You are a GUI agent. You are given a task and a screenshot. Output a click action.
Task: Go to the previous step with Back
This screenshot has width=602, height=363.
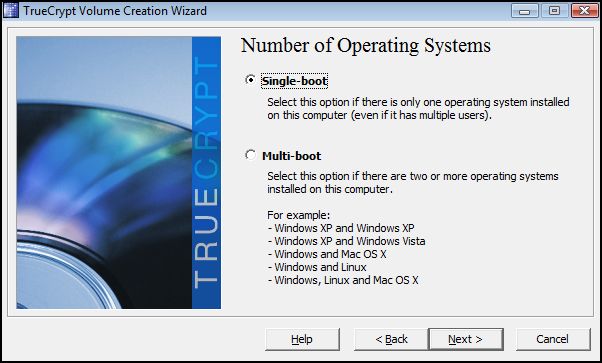pos(391,339)
